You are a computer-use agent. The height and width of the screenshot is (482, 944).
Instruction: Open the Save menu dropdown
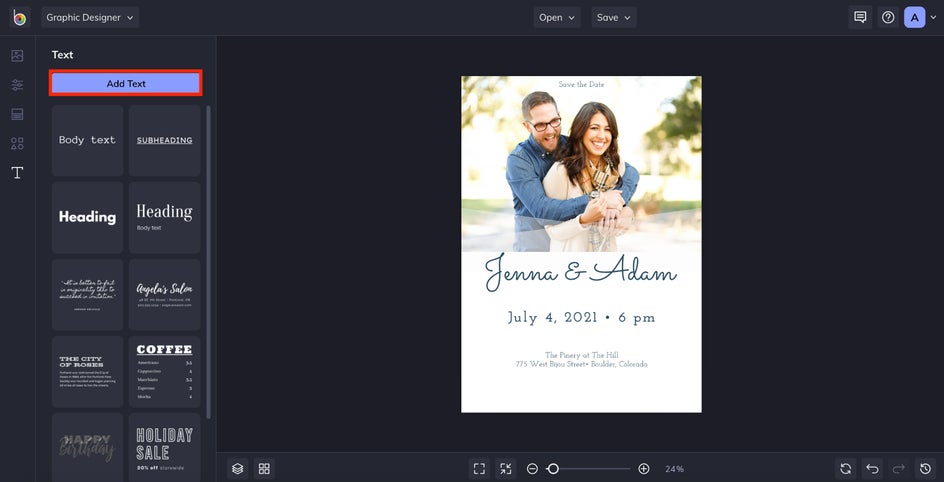click(613, 17)
